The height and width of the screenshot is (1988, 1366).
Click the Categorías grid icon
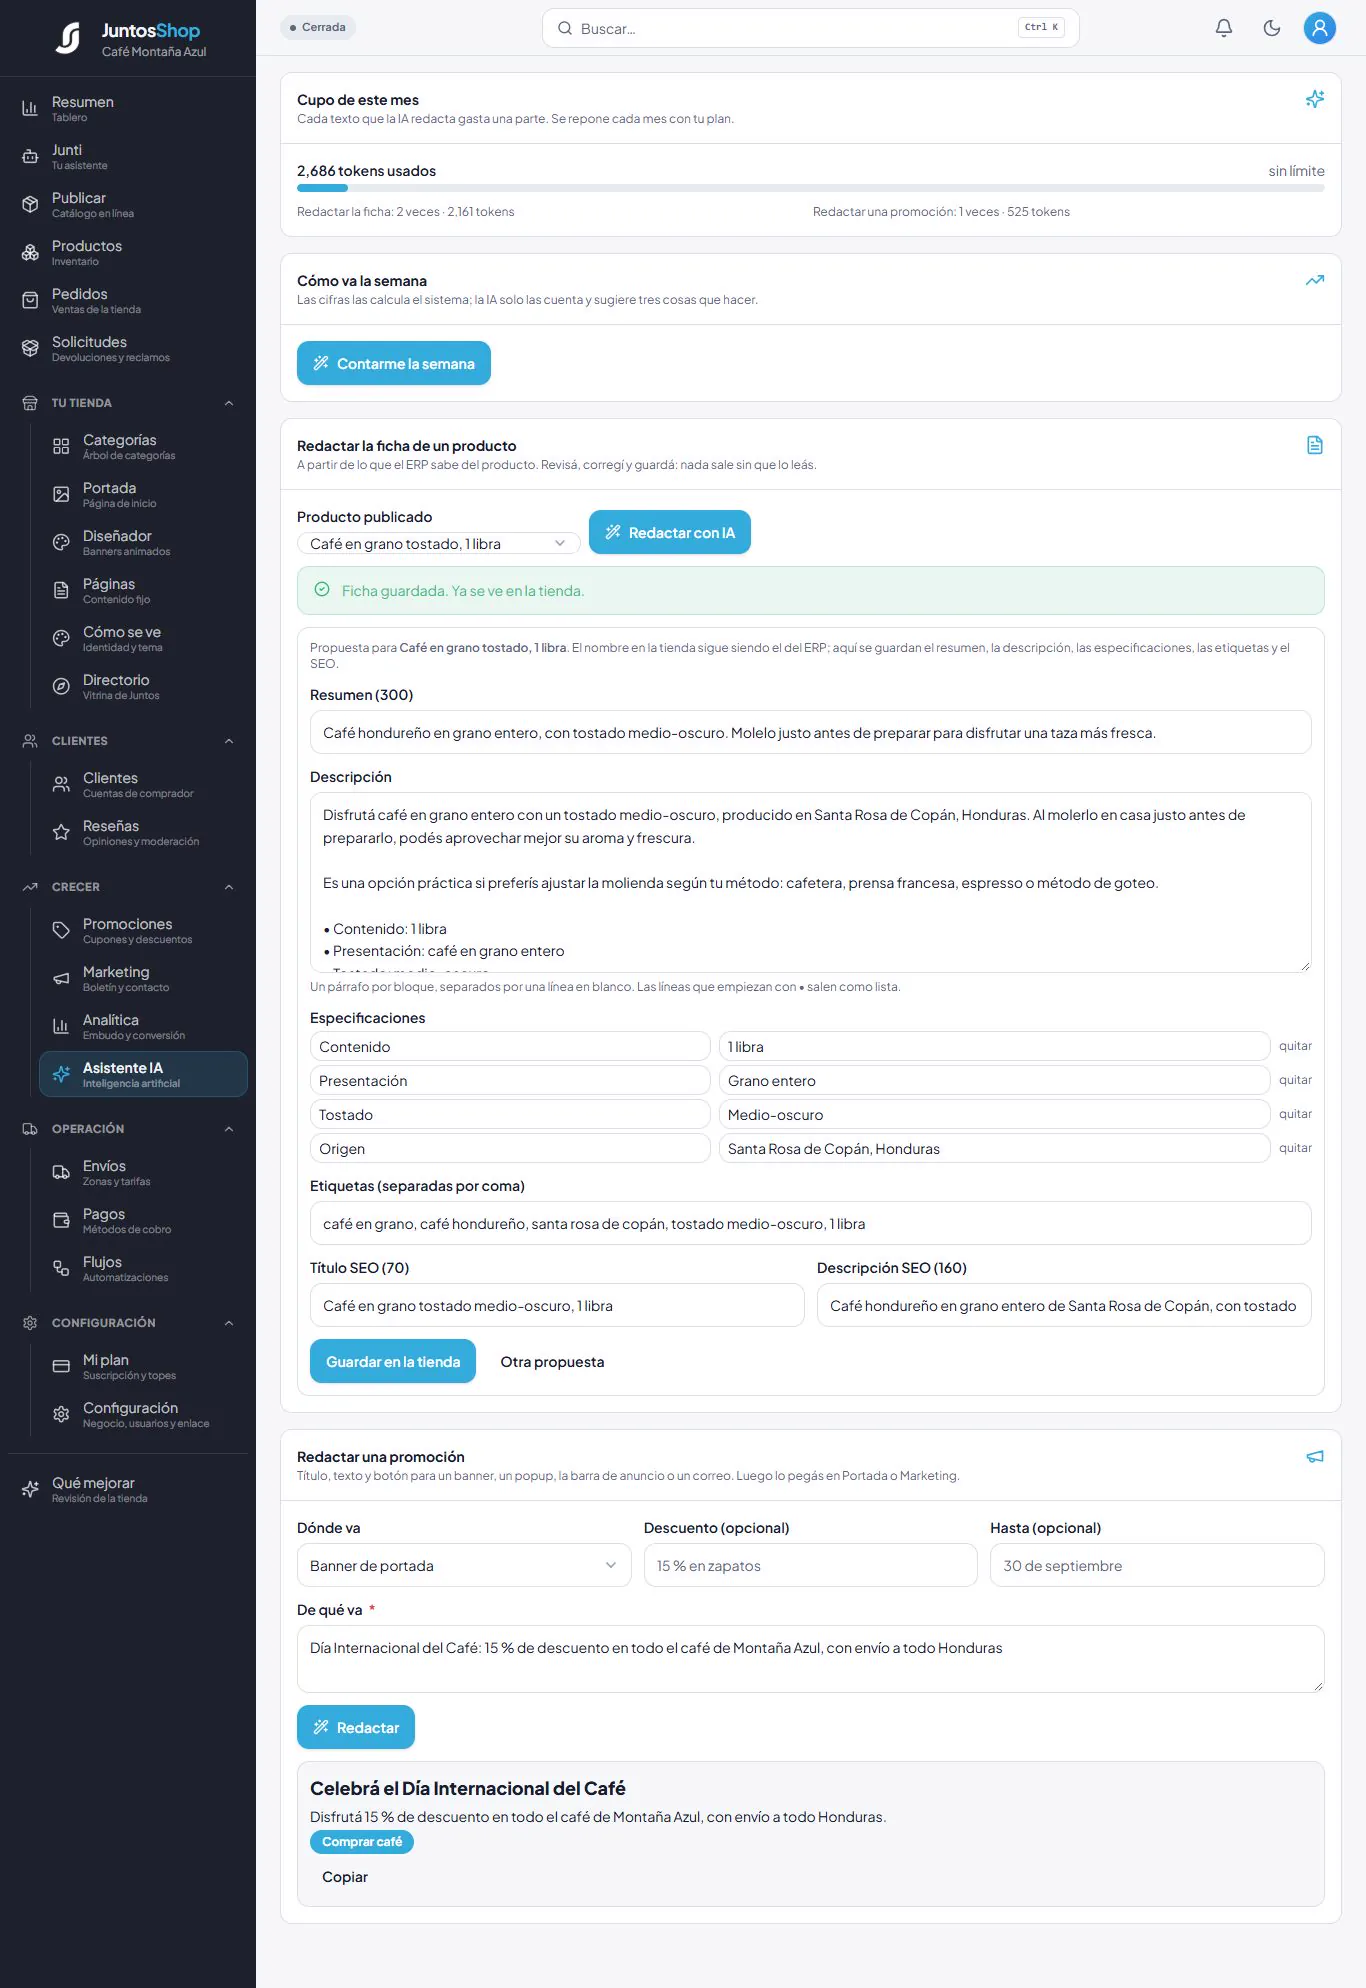point(61,446)
